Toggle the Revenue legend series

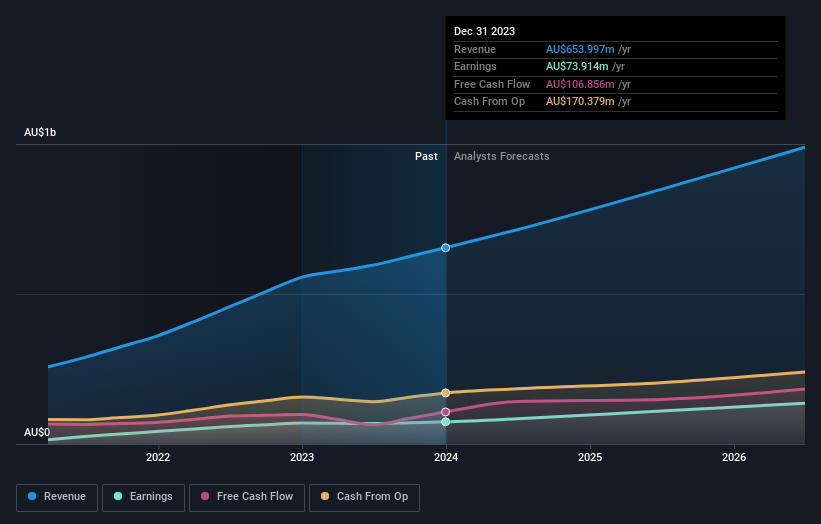(x=57, y=497)
